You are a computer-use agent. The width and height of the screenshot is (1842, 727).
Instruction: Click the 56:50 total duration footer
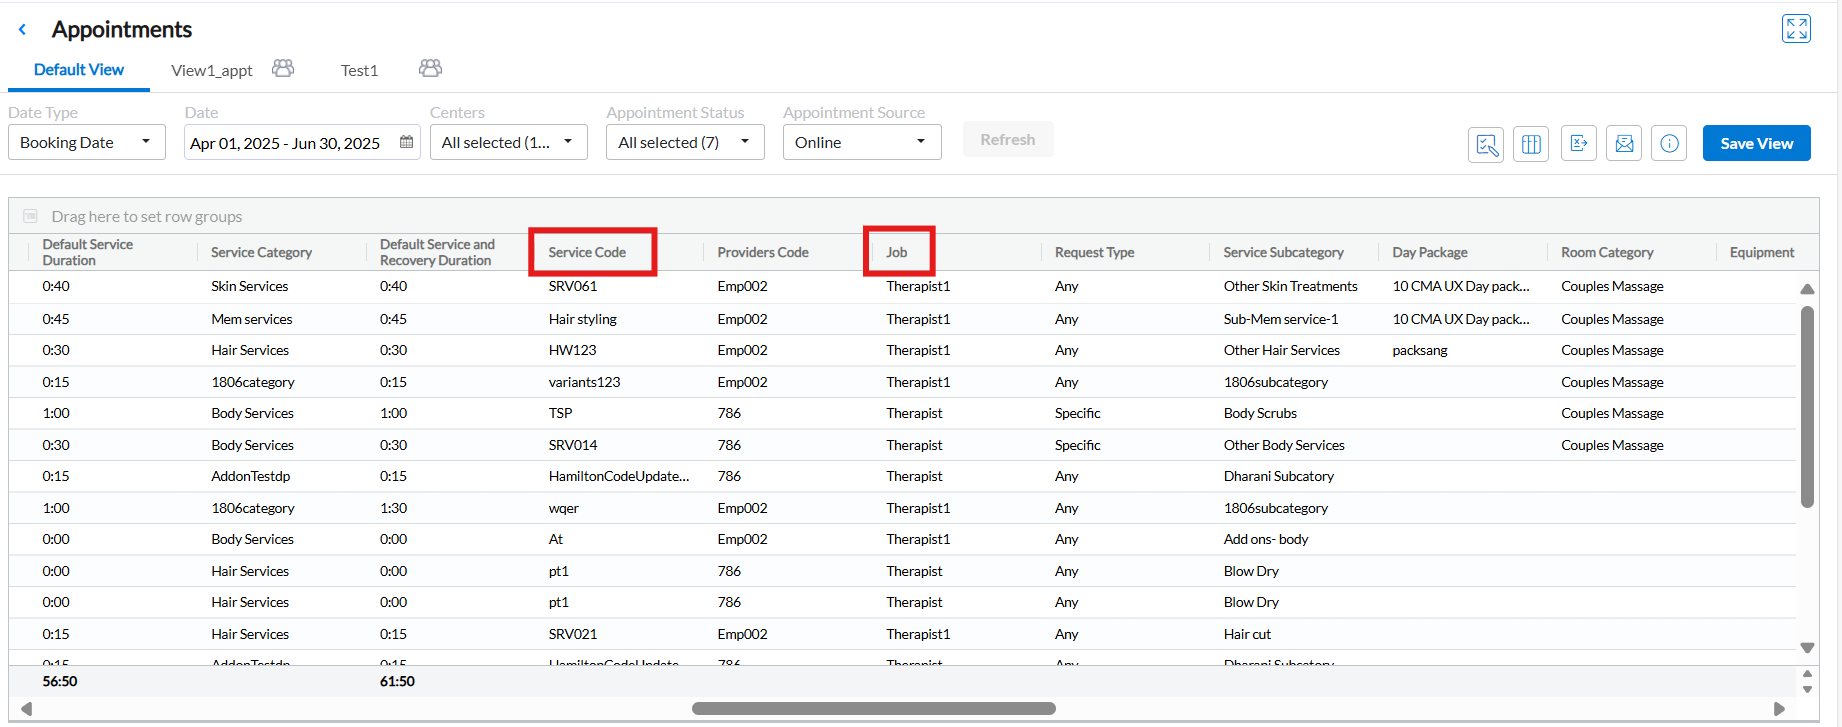pyautogui.click(x=60, y=681)
